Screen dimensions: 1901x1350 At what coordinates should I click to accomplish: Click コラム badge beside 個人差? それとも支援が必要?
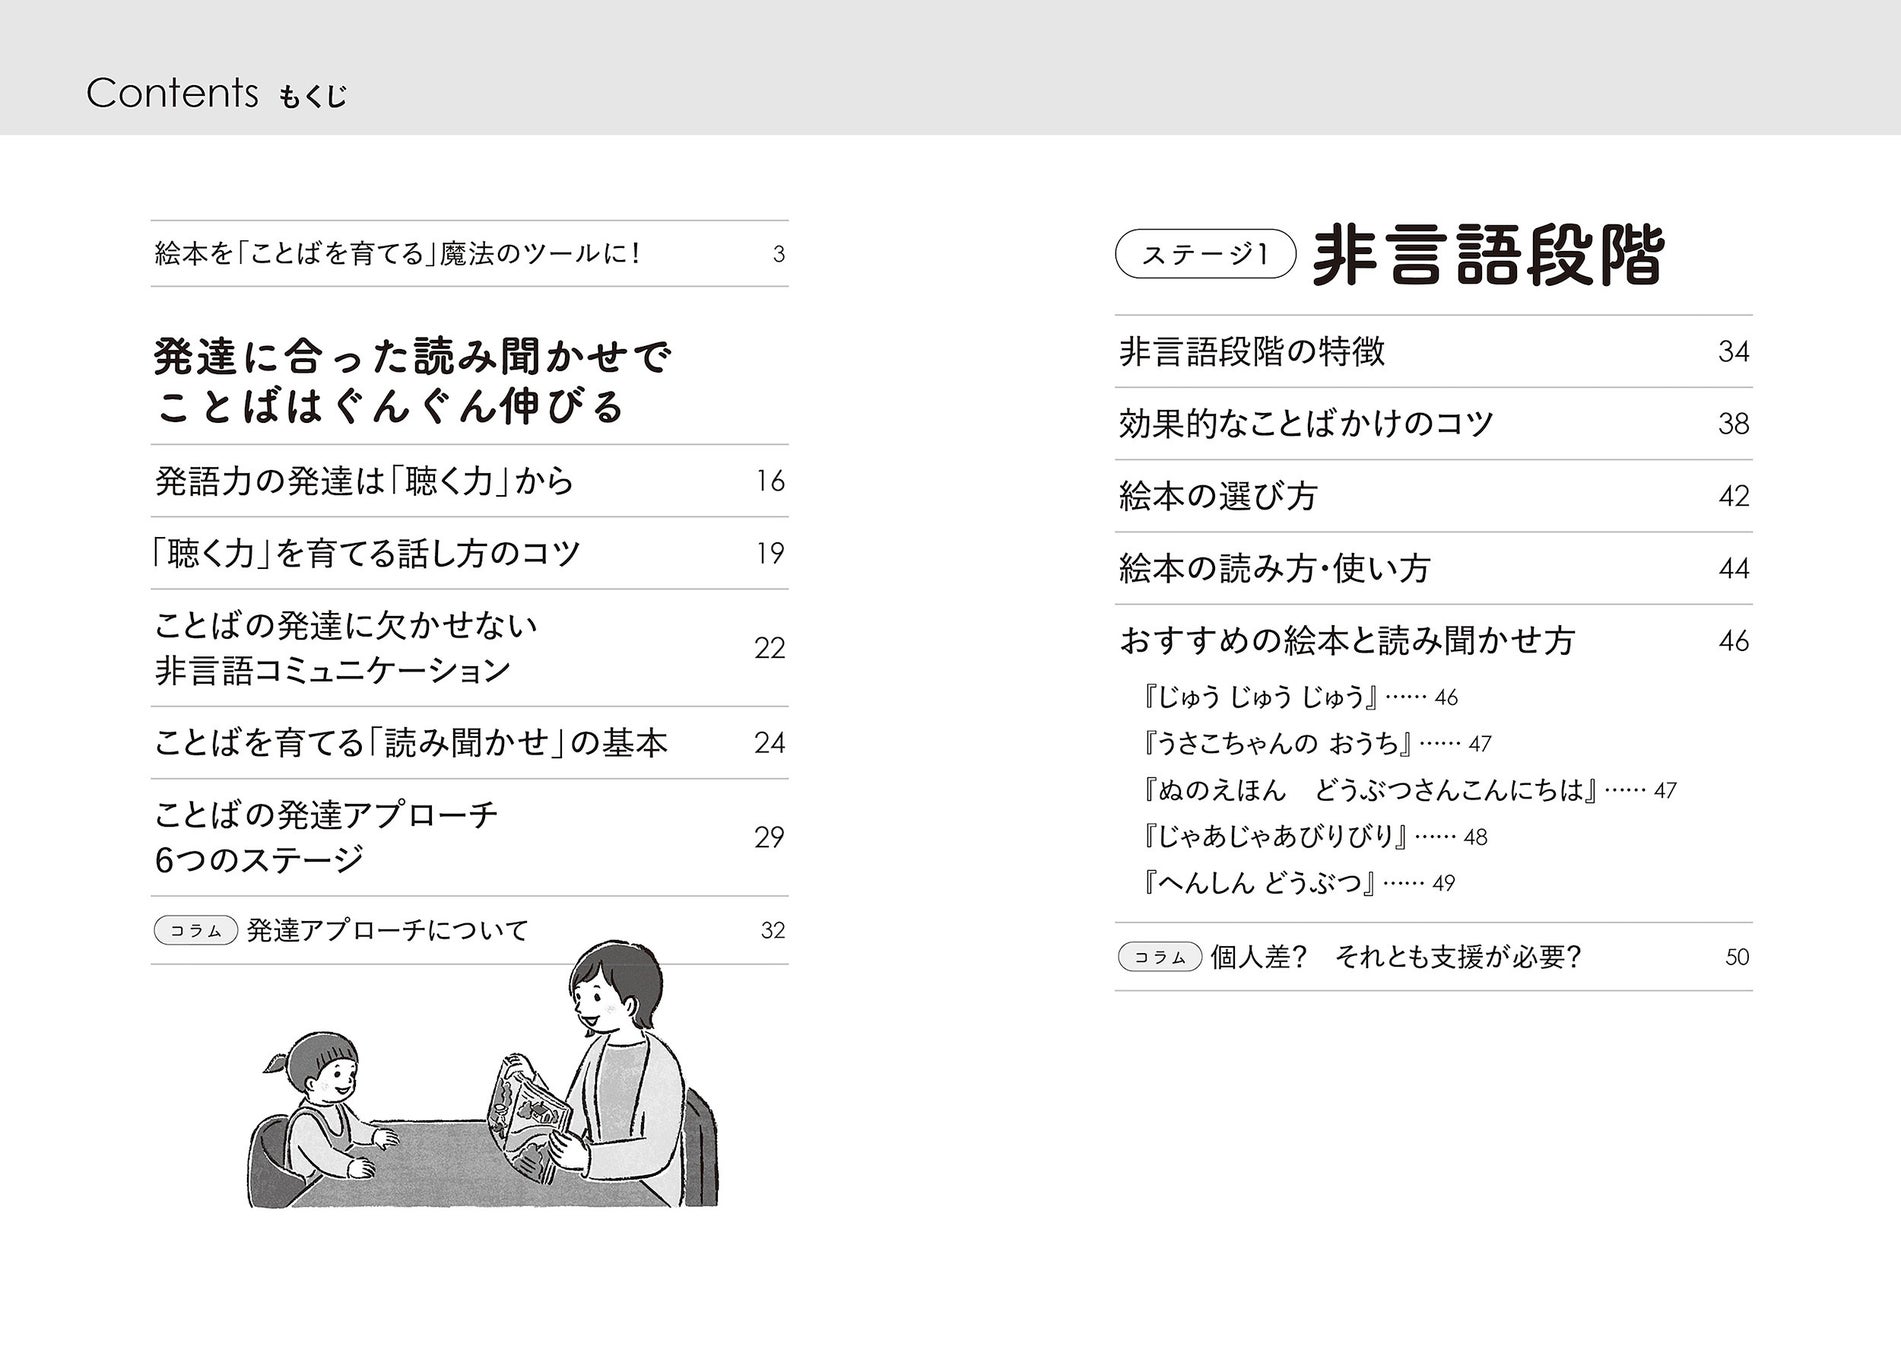pos(1160,957)
